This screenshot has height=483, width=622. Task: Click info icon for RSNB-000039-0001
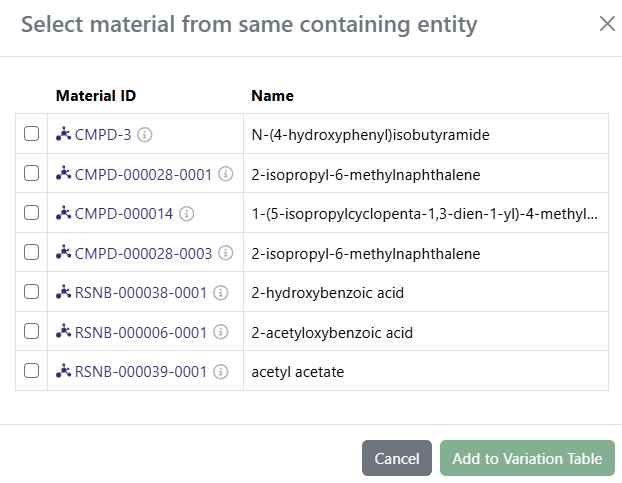tap(221, 372)
